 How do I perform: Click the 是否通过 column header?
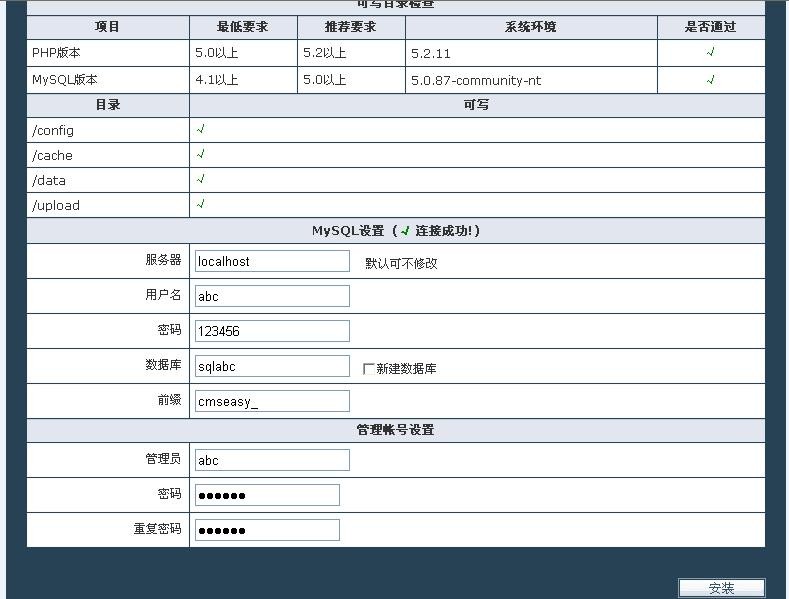coord(710,27)
